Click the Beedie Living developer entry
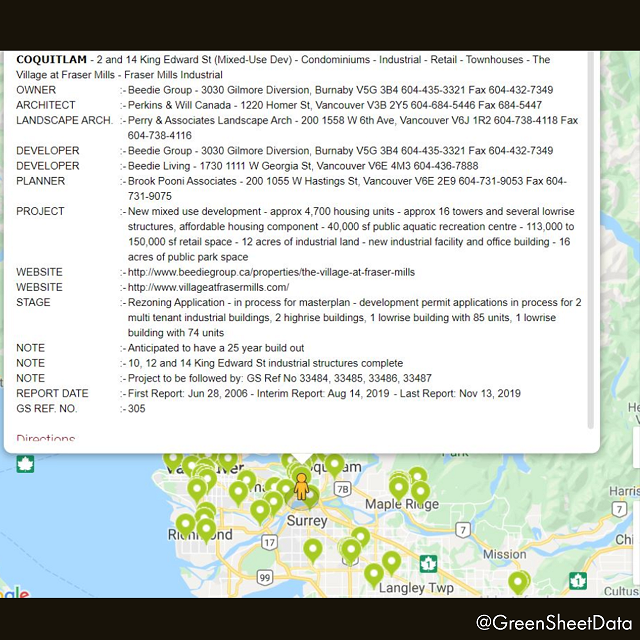The width and height of the screenshot is (640, 640). click(303, 166)
